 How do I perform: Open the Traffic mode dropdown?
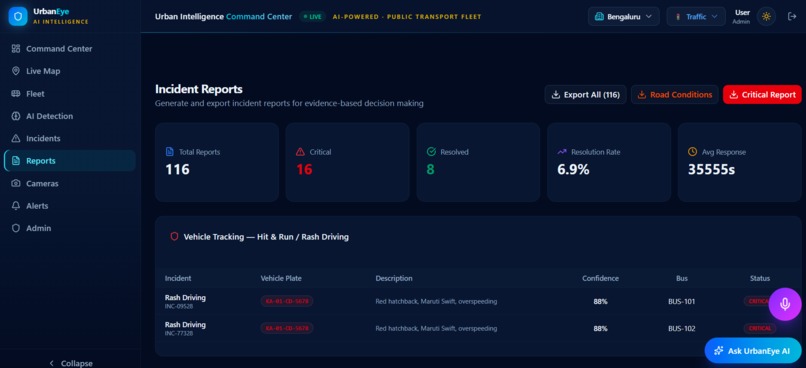tap(696, 16)
